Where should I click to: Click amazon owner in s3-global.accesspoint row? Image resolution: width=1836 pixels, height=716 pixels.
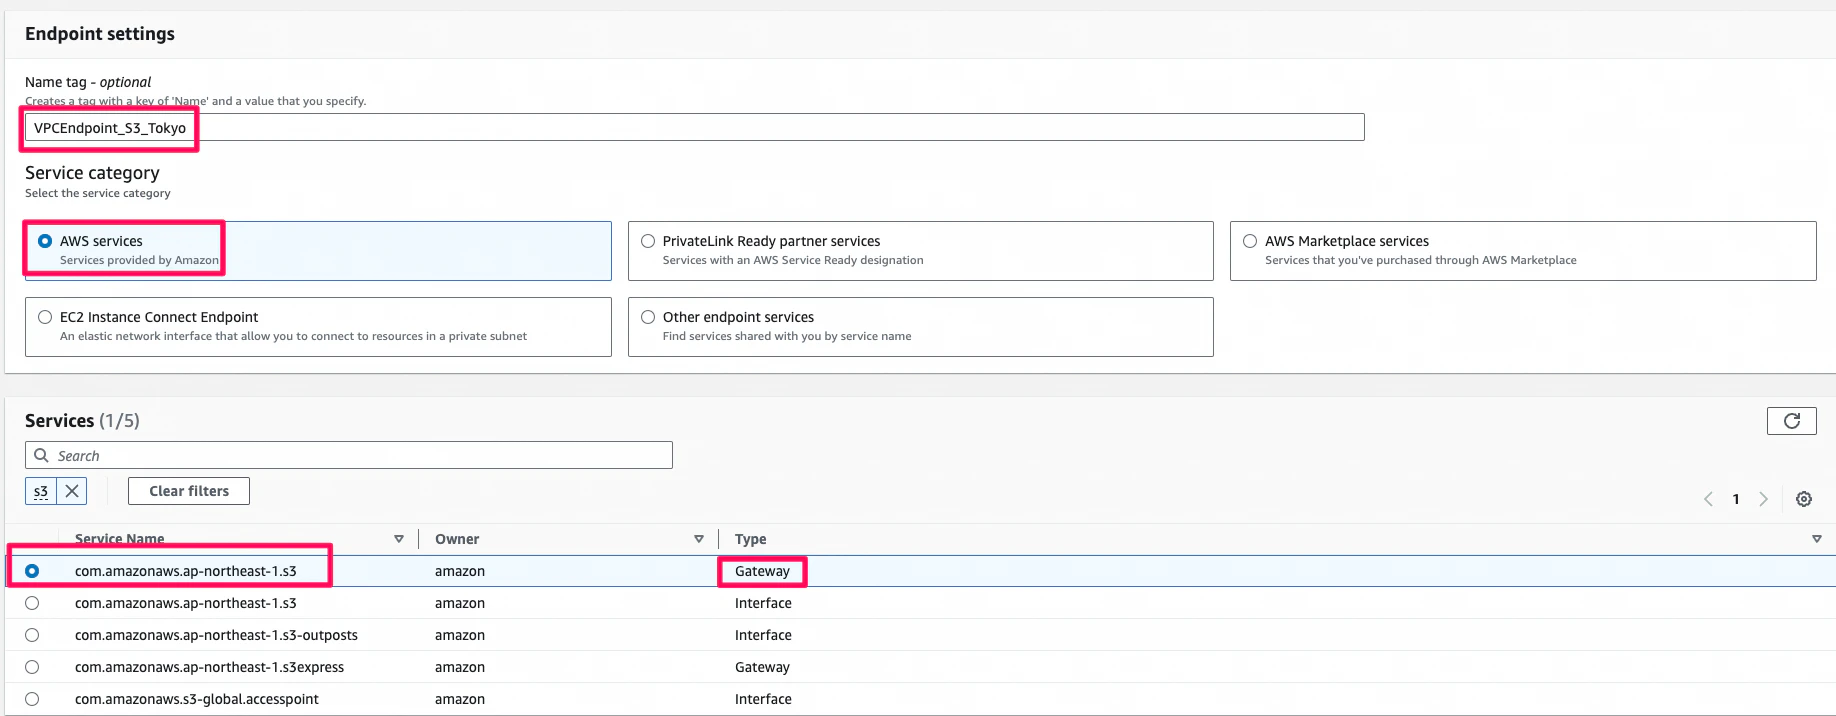(460, 699)
